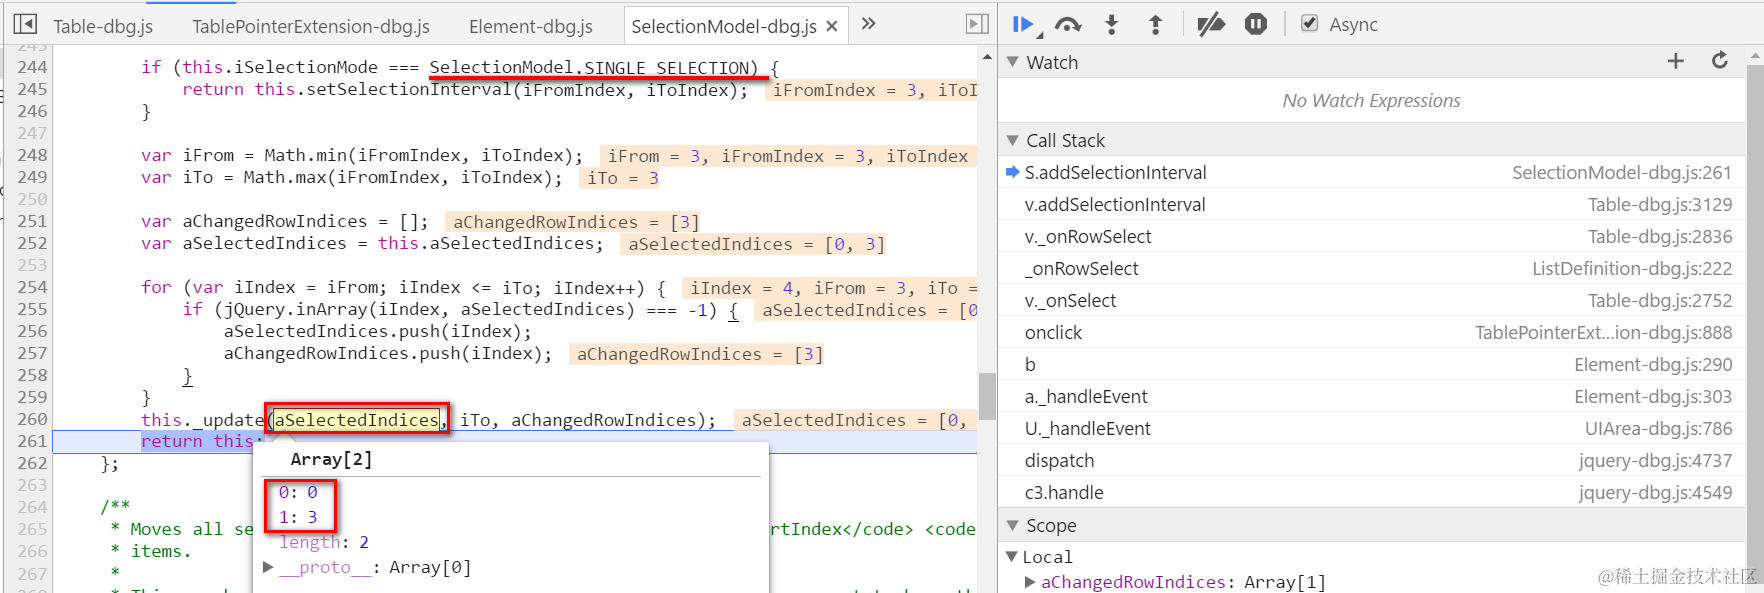Open jquery-dbg.js:4737 source link
The height and width of the screenshot is (593, 1764).
[1655, 460]
